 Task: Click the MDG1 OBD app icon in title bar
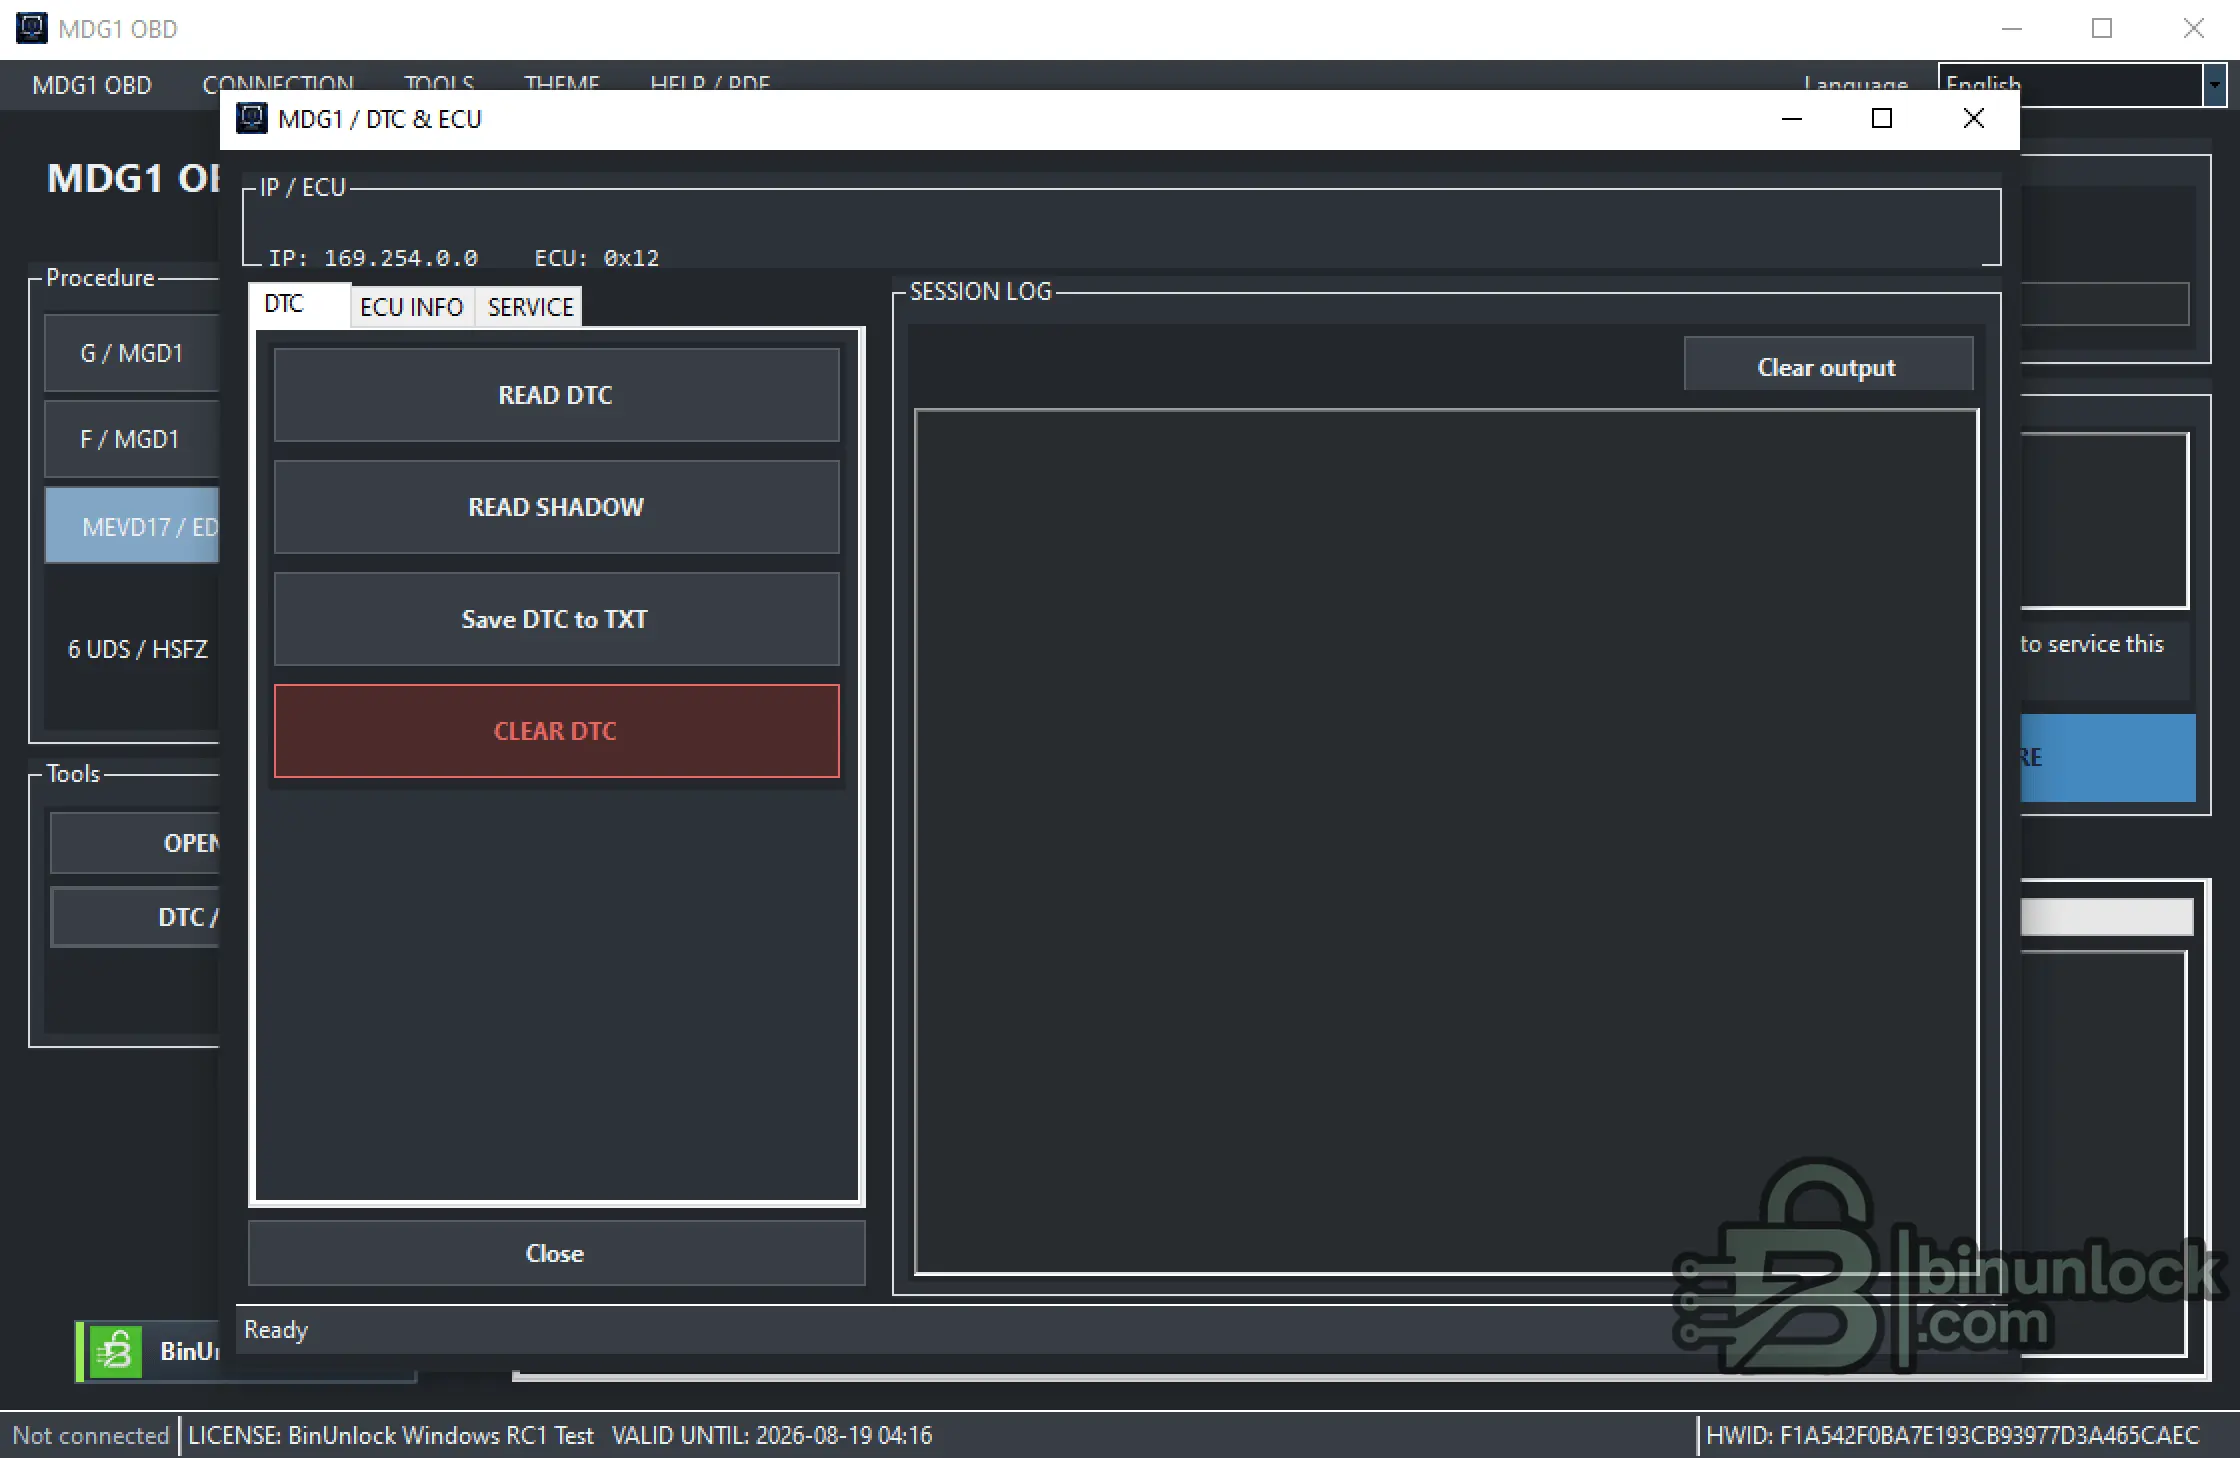coord(32,28)
